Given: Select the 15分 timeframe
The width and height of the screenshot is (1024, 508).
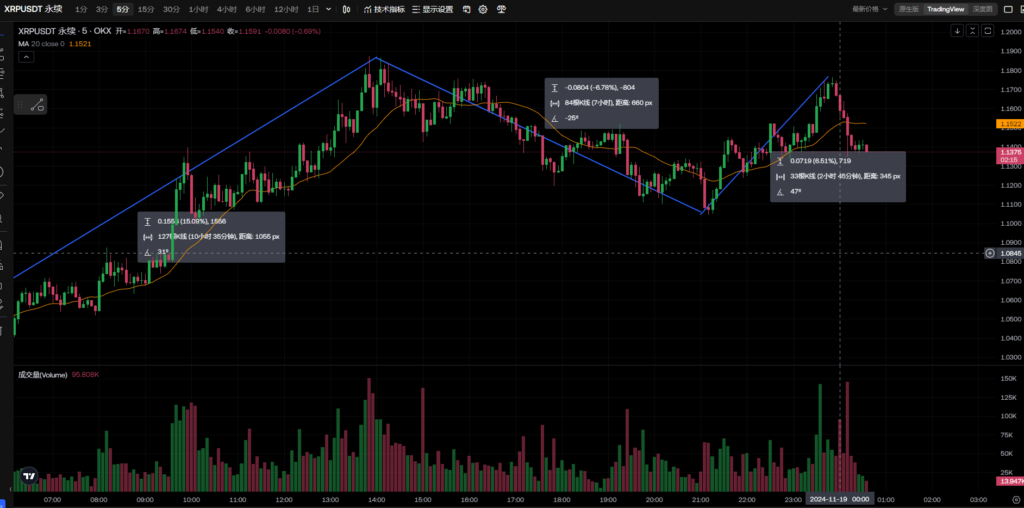Looking at the screenshot, I should (x=146, y=9).
